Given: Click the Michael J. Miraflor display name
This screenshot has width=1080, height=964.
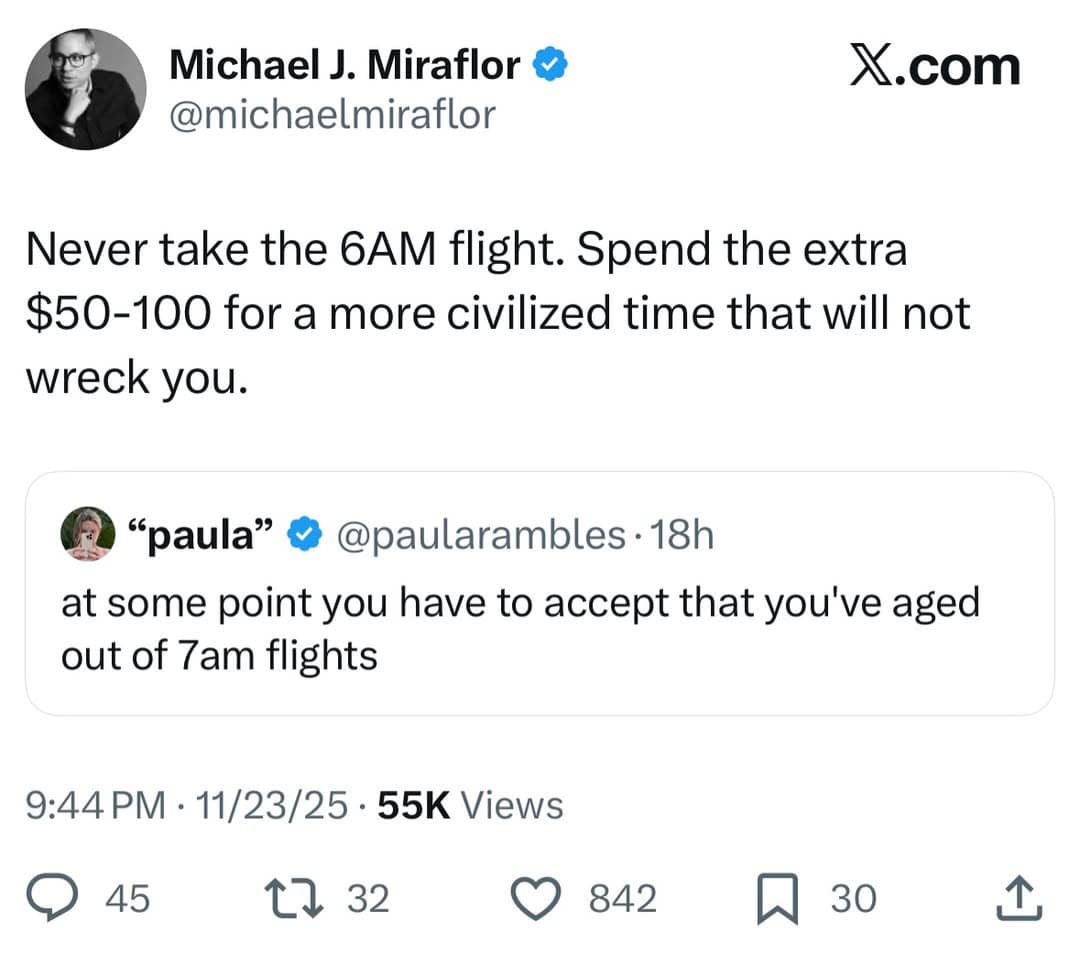Looking at the screenshot, I should coord(344,65).
